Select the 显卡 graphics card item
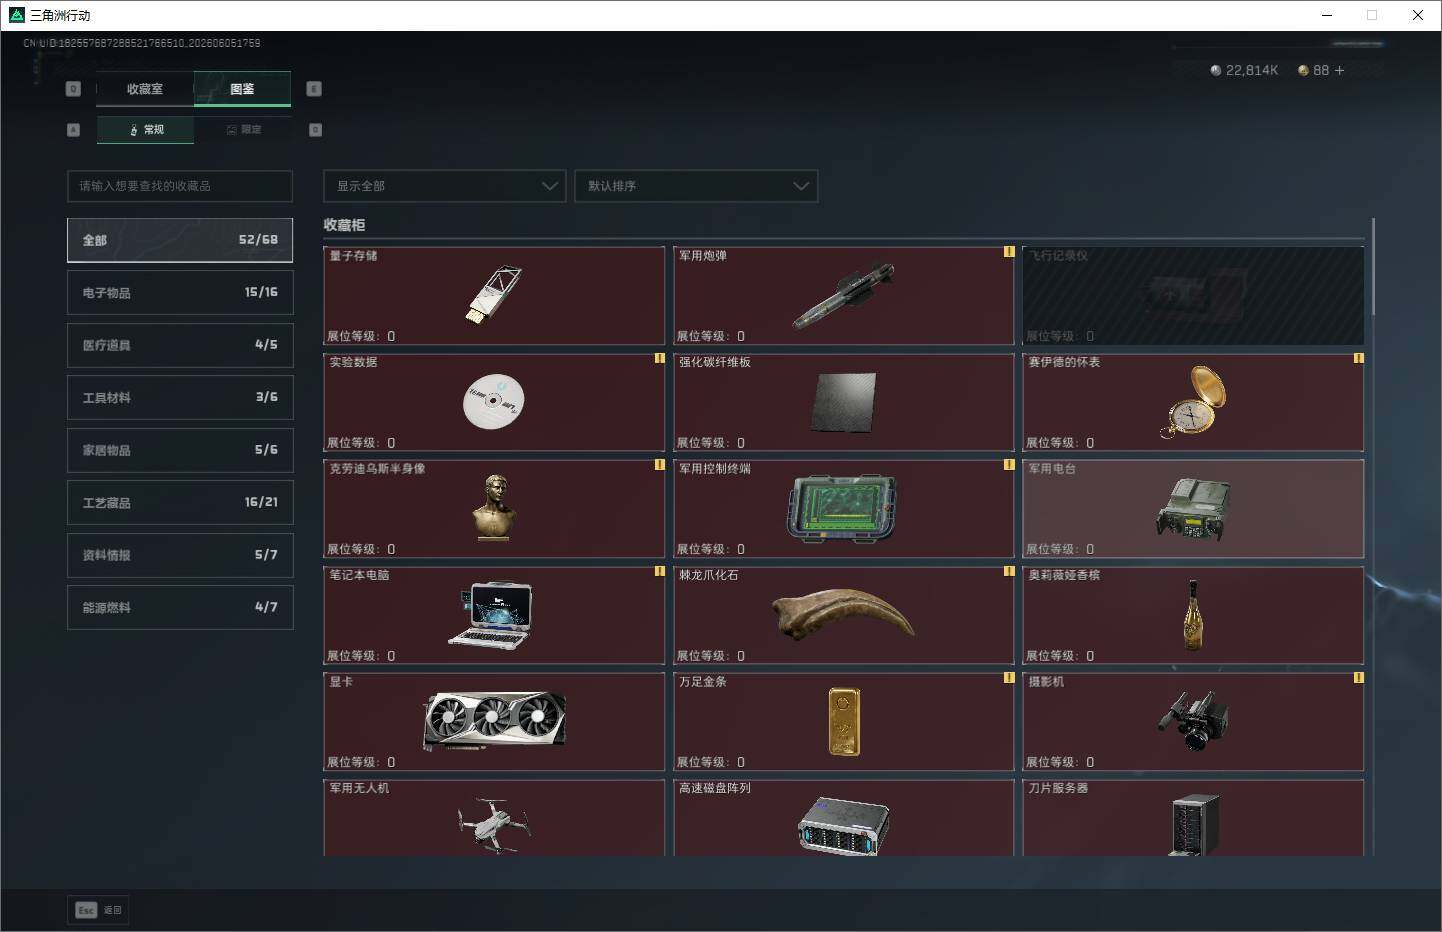This screenshot has width=1442, height=932. 494,721
